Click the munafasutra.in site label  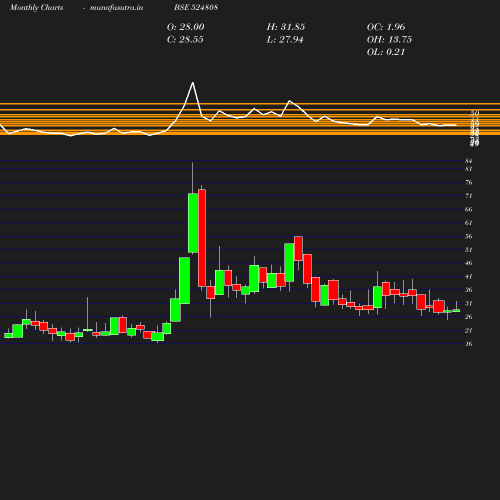point(116,7)
